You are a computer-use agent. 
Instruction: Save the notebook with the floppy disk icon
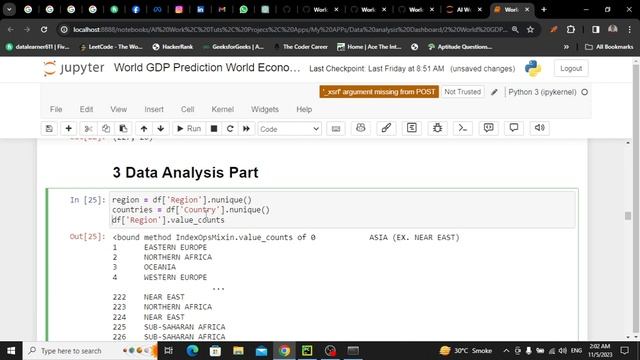pos(49,129)
